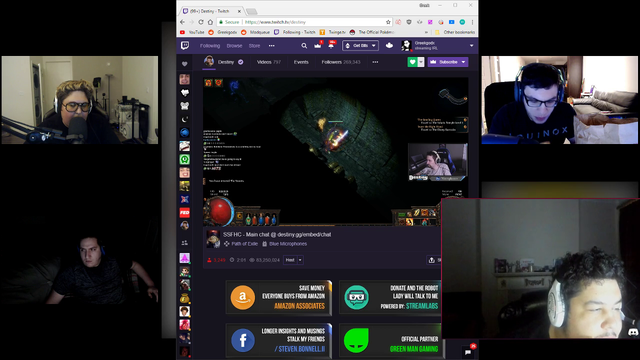Click the friends icon in the left sidebar
The height and width of the screenshot is (360, 640).
pyautogui.click(x=184, y=243)
